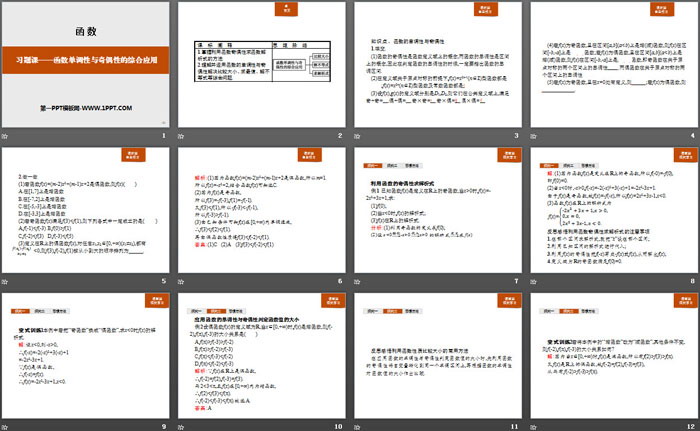Click orange corner tag on slide 5
700x431 pixels.
(x=133, y=155)
